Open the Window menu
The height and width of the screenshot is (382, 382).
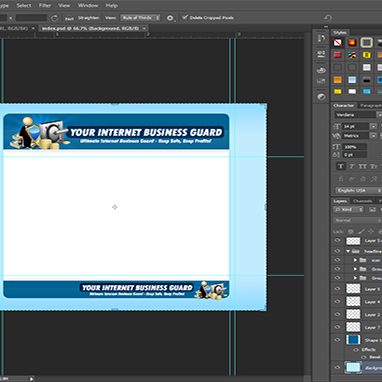88,5
